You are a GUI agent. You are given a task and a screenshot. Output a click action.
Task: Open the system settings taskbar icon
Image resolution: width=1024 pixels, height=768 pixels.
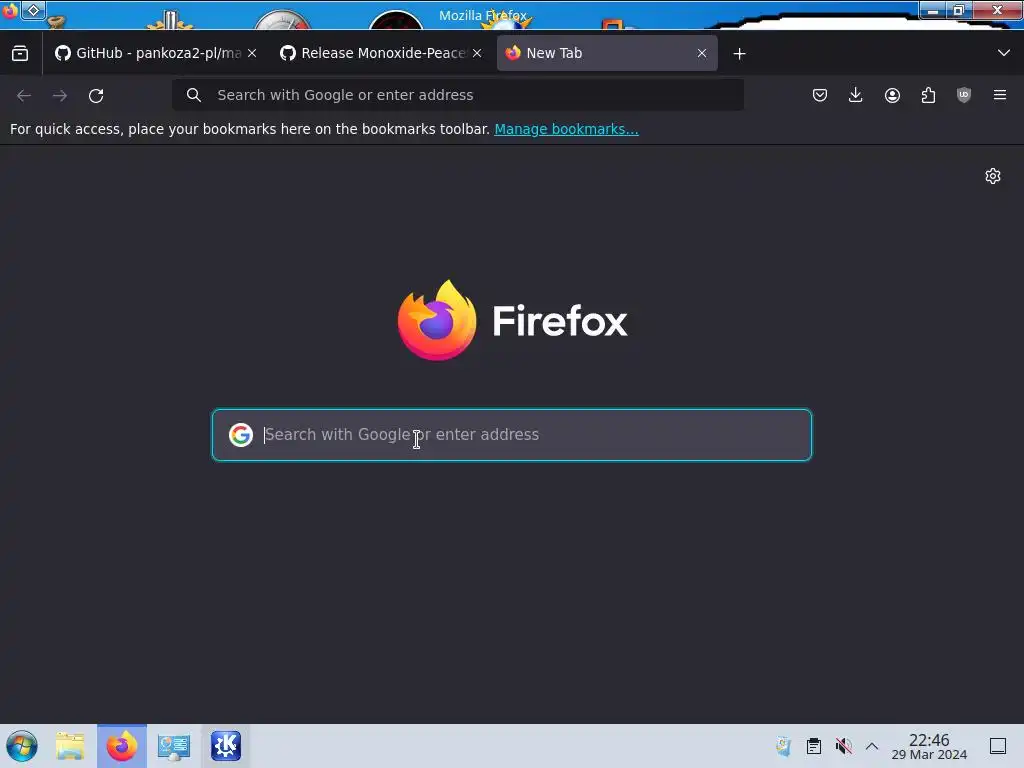pyautogui.click(x=174, y=746)
